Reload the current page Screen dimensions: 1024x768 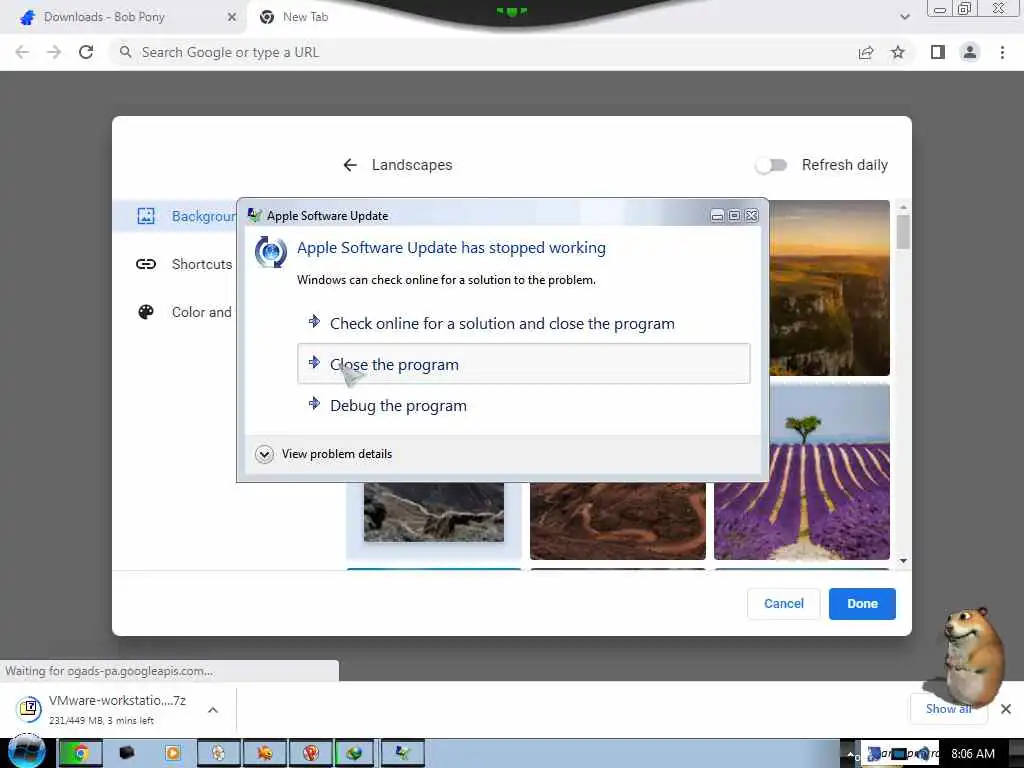click(x=86, y=52)
